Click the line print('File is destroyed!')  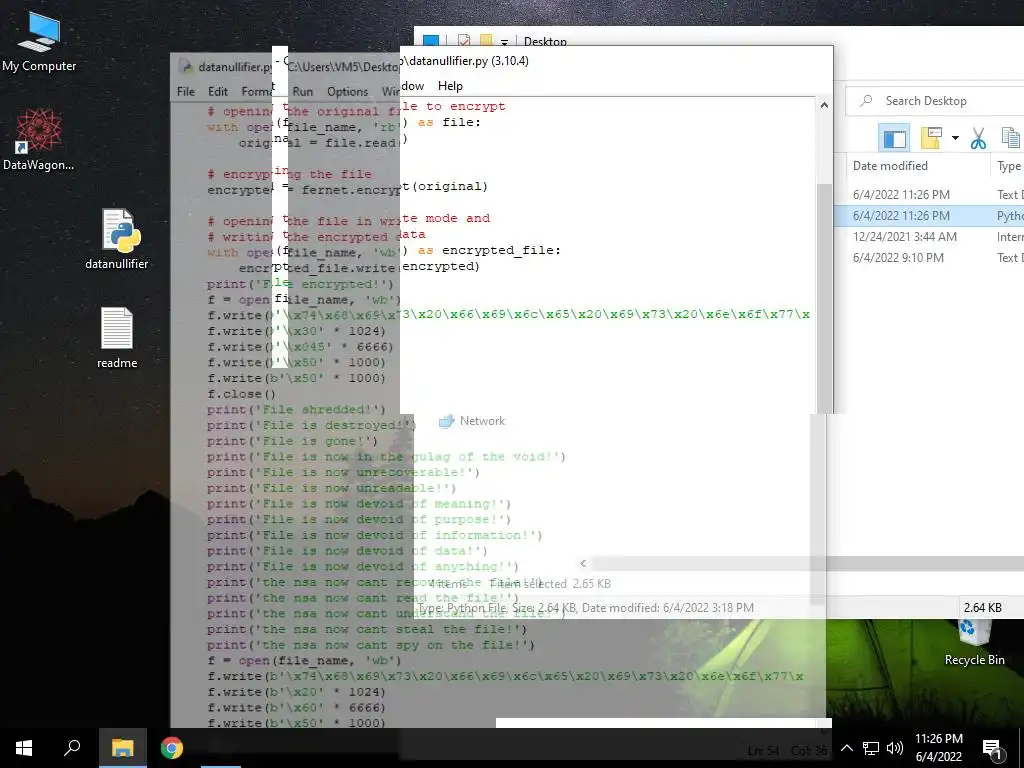point(311,425)
